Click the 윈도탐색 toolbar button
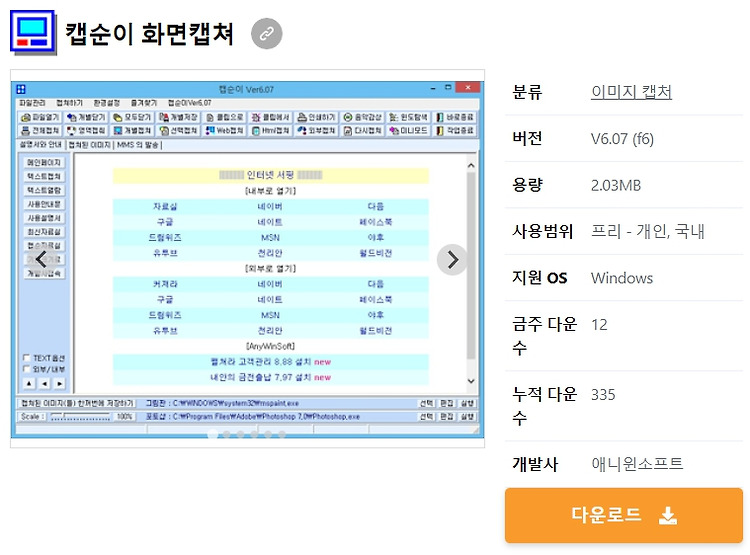 [x=408, y=117]
